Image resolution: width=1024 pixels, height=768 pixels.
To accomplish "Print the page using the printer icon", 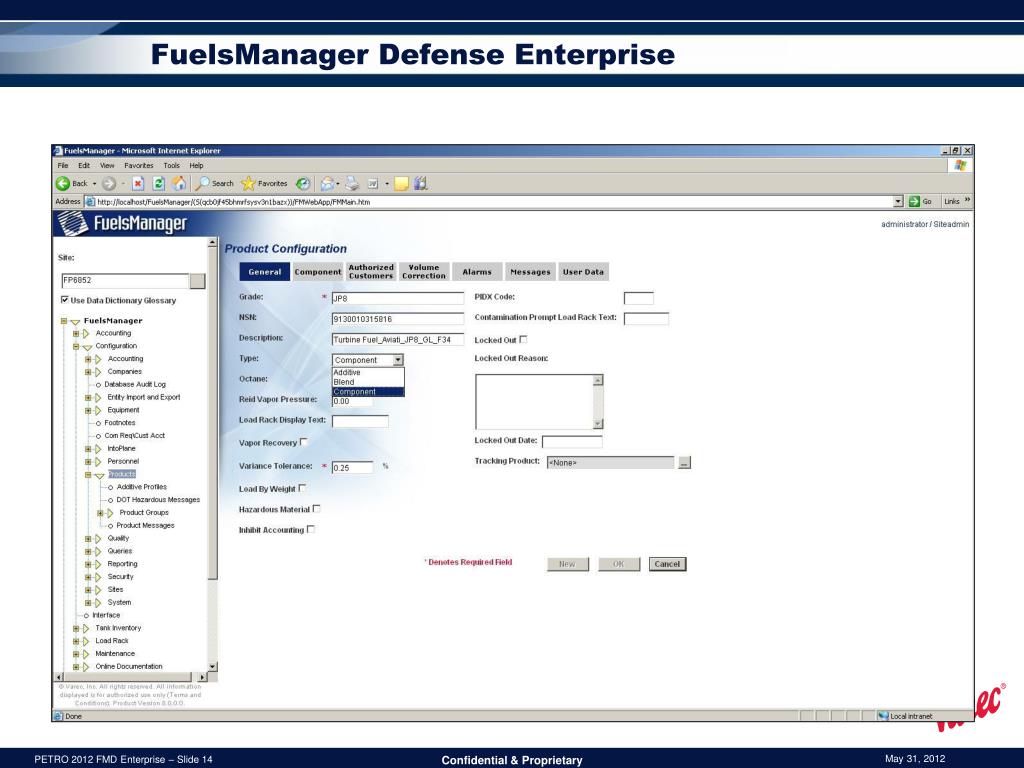I will [352, 184].
